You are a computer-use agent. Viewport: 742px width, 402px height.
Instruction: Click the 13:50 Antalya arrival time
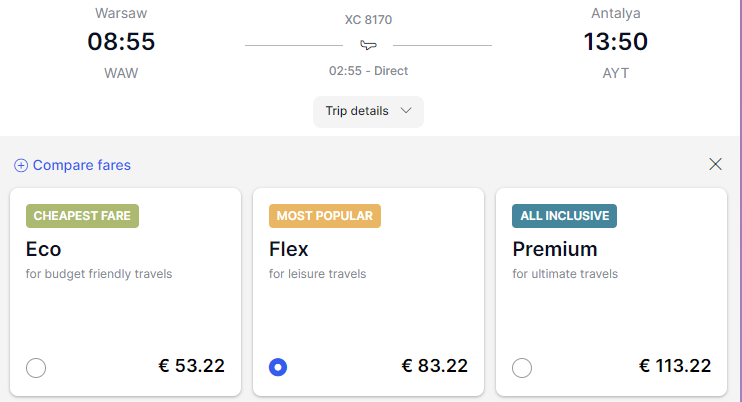tap(616, 42)
